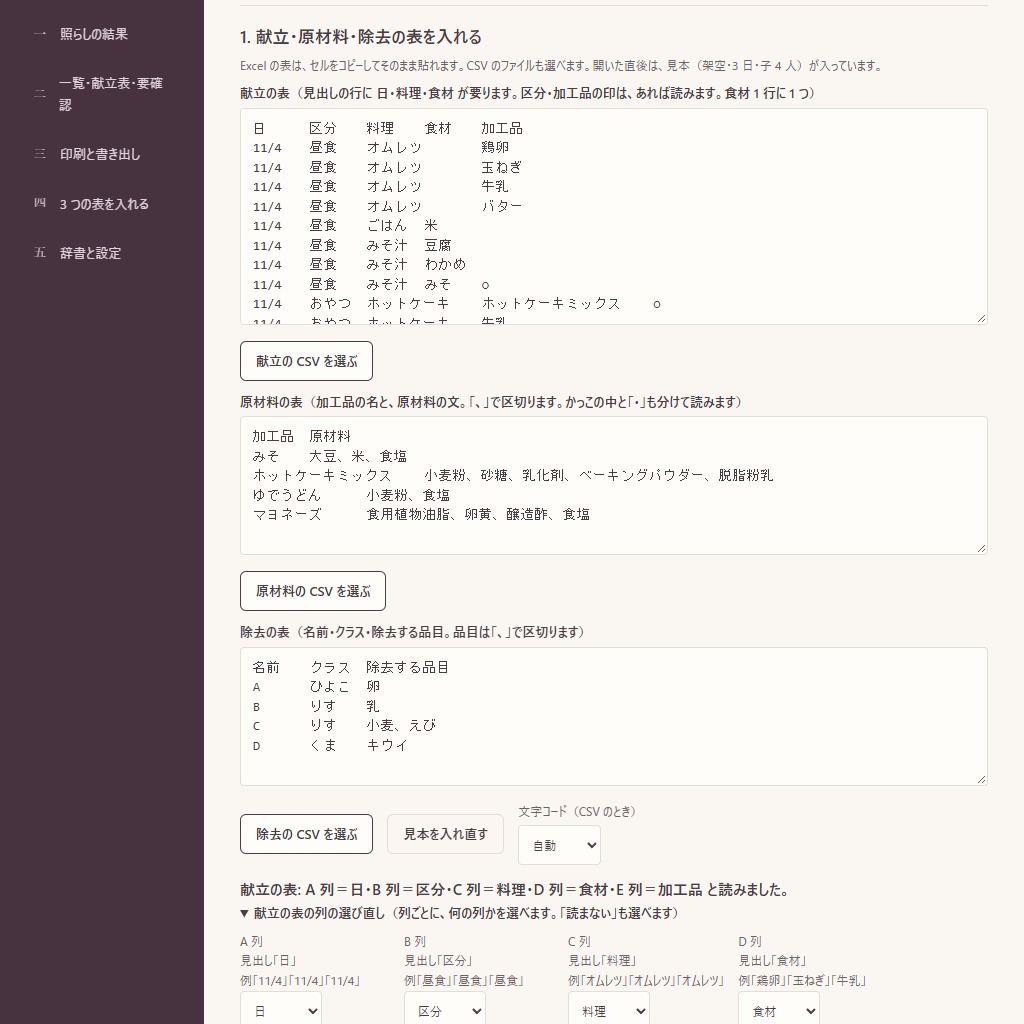The height and width of the screenshot is (1024, 1024).
Task: Select the 3つの表を入れる sidebar item
Action: click(x=104, y=204)
